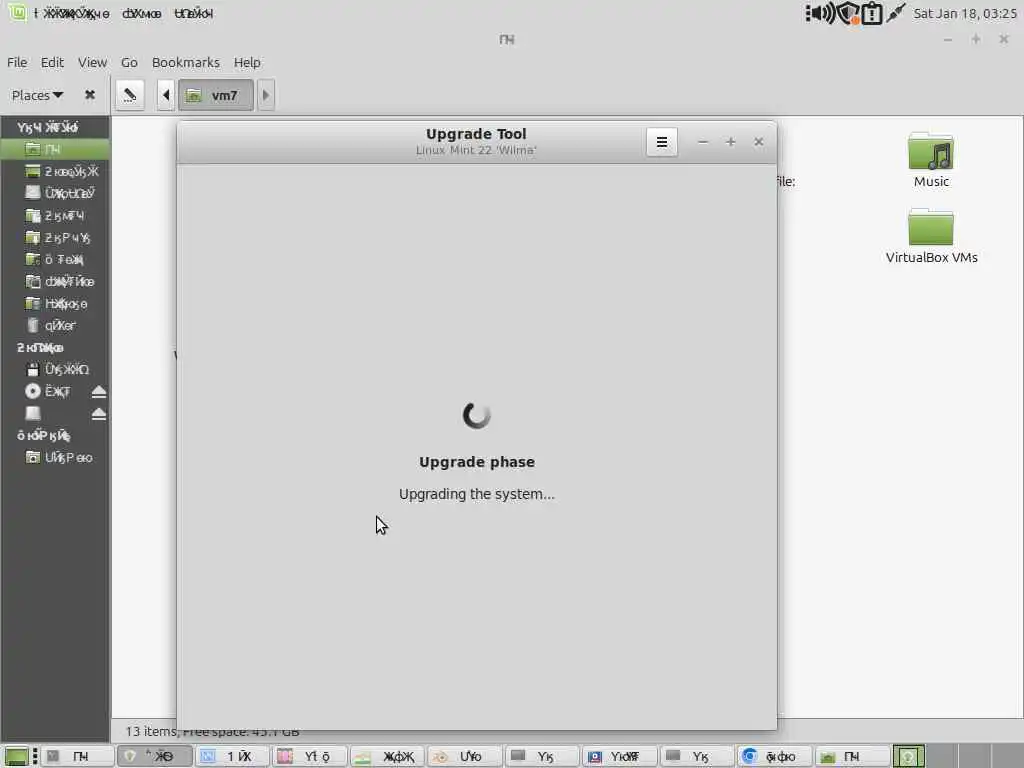Screen dimensions: 1024x768
Task: Select the unlabeled drive device in sidebar
Action: (44, 413)
